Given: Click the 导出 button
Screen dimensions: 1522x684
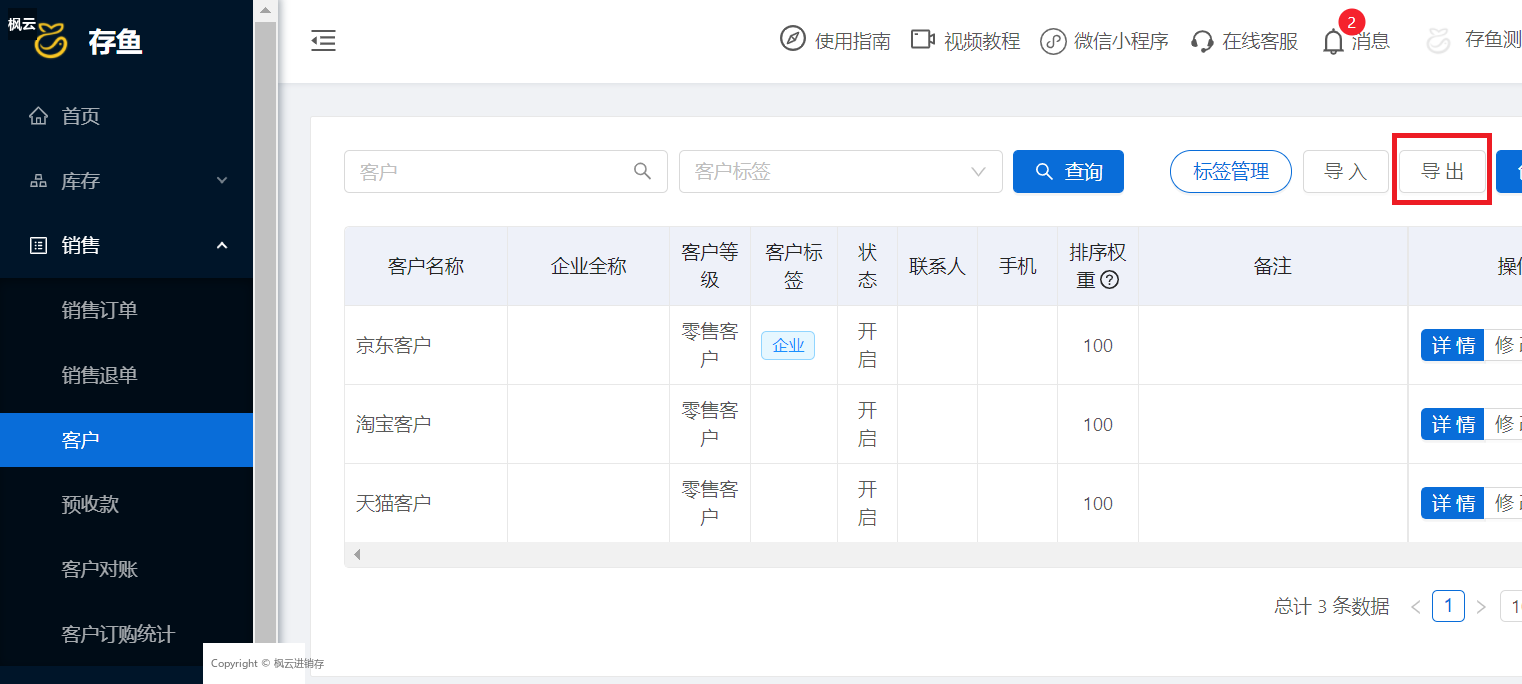Looking at the screenshot, I should pos(1442,171).
